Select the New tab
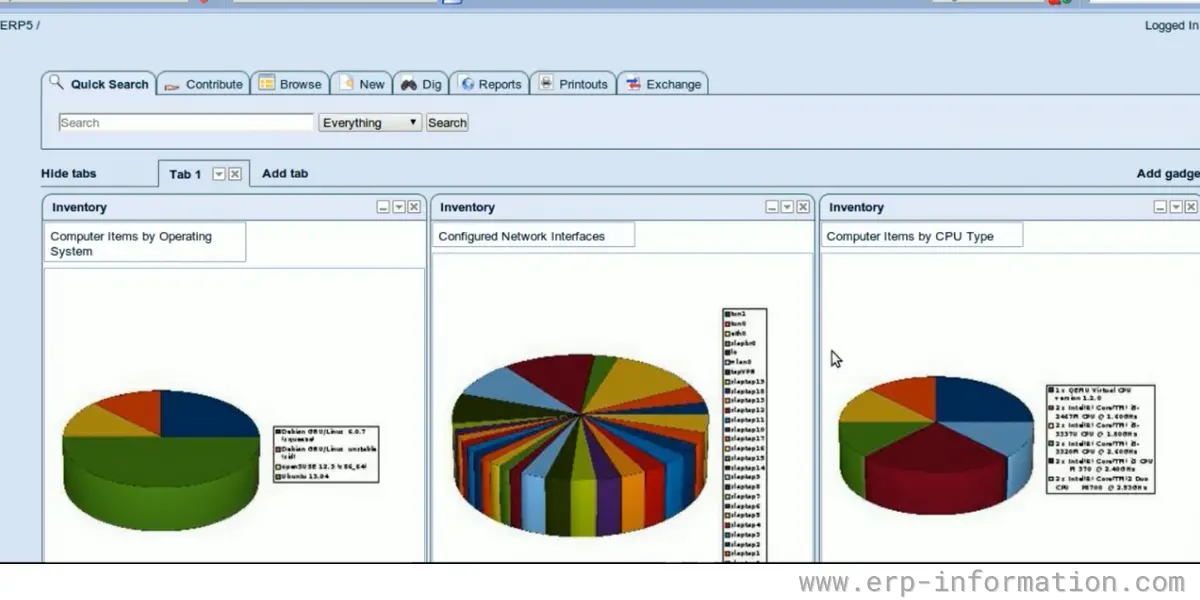This screenshot has height=600, width=1200. pyautogui.click(x=361, y=84)
